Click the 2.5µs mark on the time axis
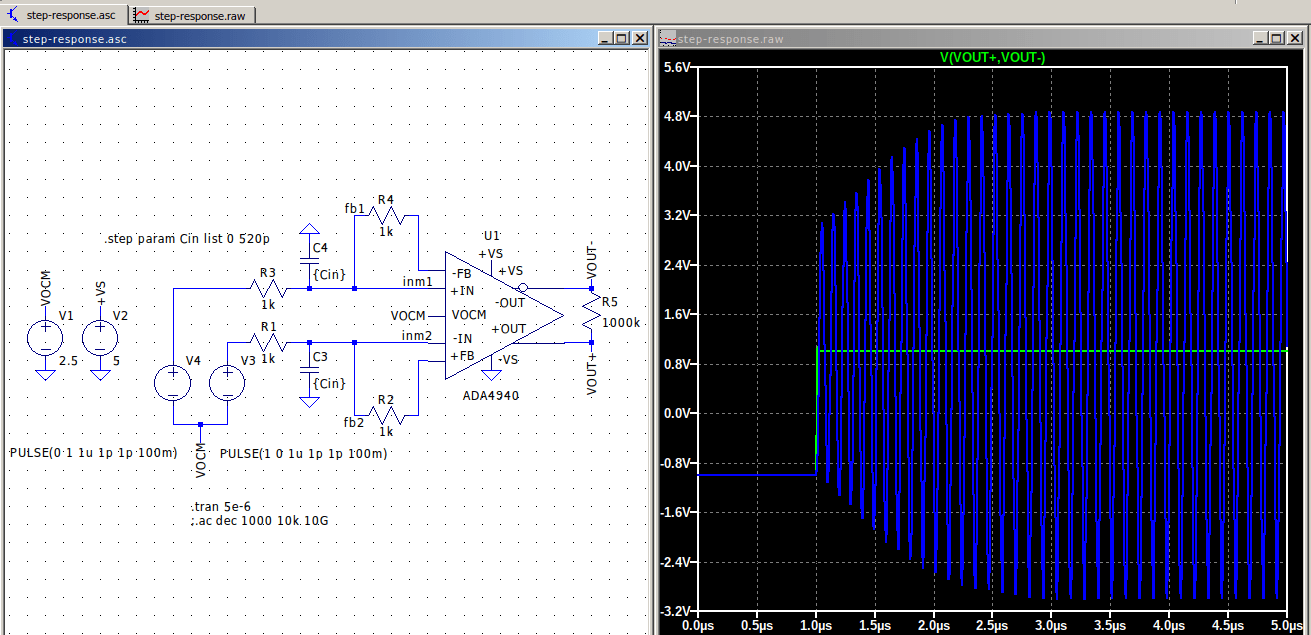The height and width of the screenshot is (635, 1311). [990, 624]
